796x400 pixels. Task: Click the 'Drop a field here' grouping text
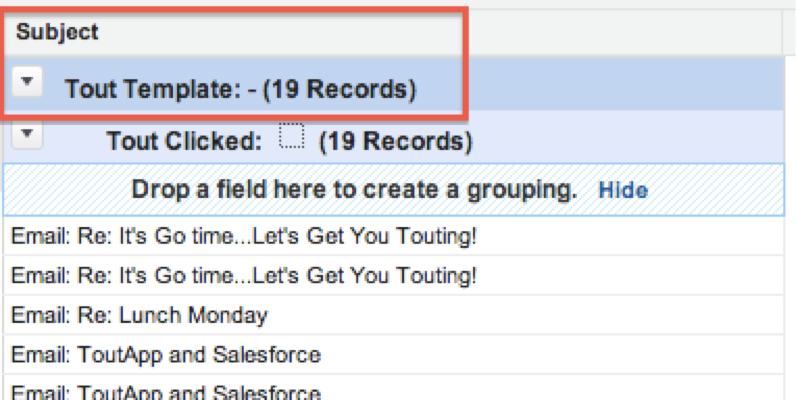tap(354, 190)
